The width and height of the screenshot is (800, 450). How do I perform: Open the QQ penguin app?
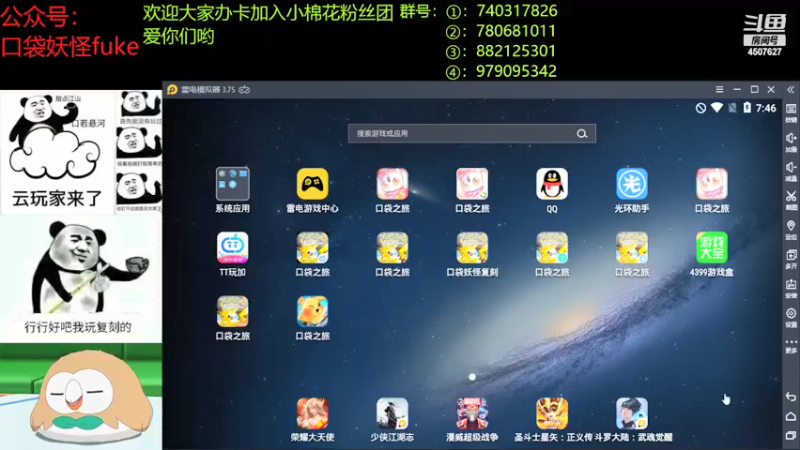552,184
